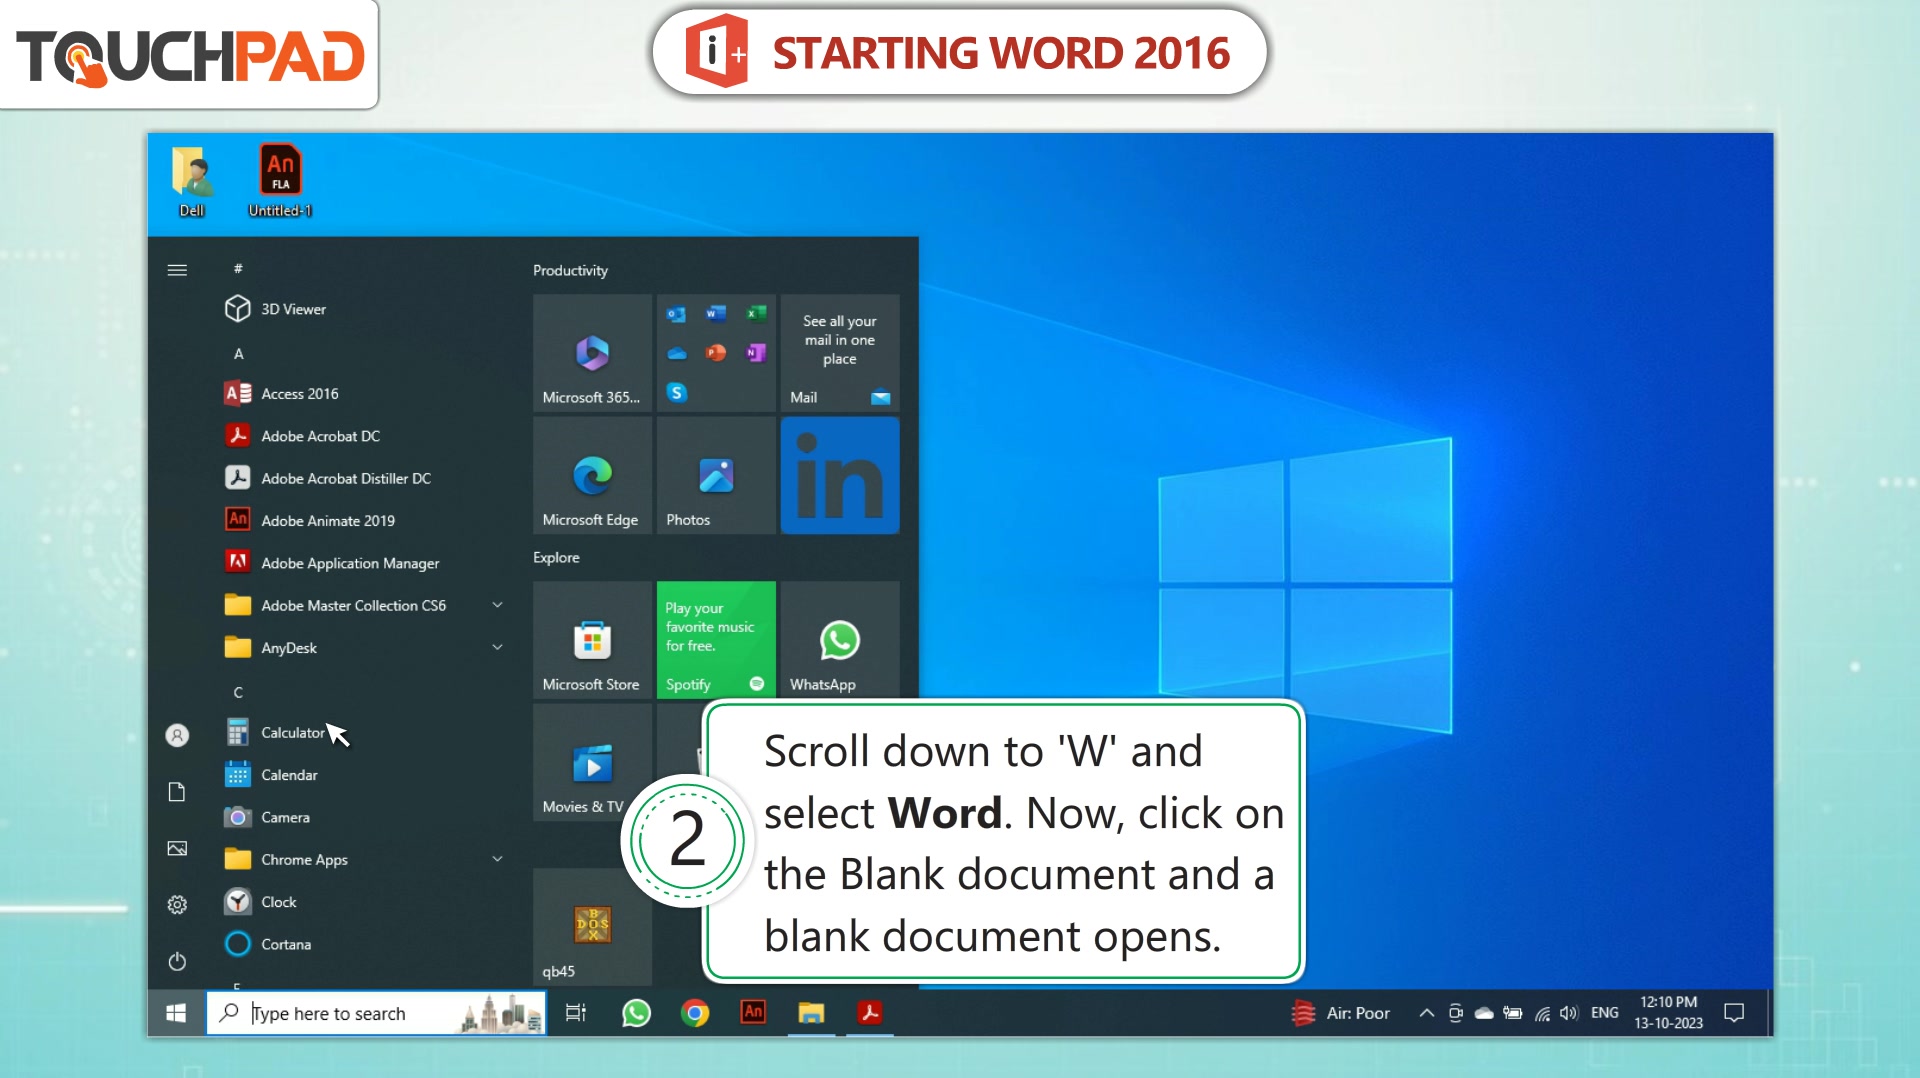Screen dimensions: 1920x1078
Task: Open the Movies & TV tile
Action: pos(592,763)
